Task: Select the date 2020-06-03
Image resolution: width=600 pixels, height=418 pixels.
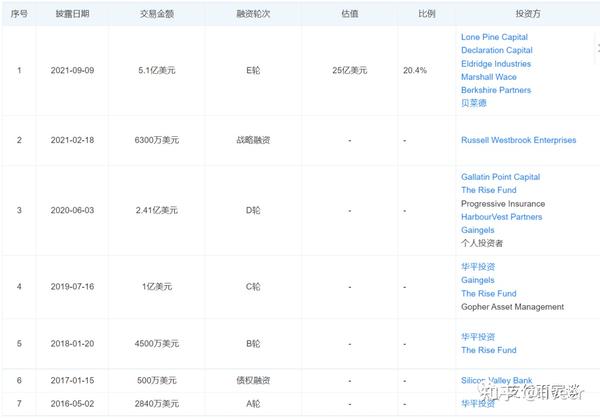Action: click(72, 210)
